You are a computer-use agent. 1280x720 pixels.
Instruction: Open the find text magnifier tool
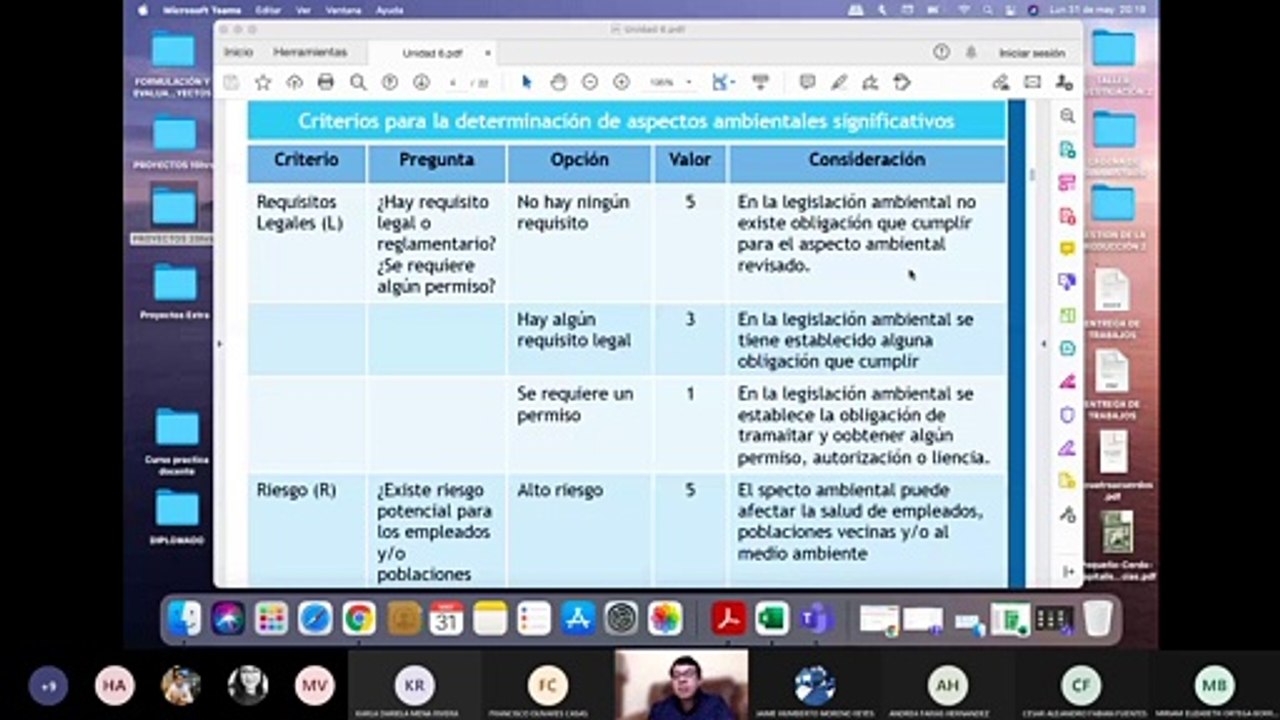[x=357, y=82]
